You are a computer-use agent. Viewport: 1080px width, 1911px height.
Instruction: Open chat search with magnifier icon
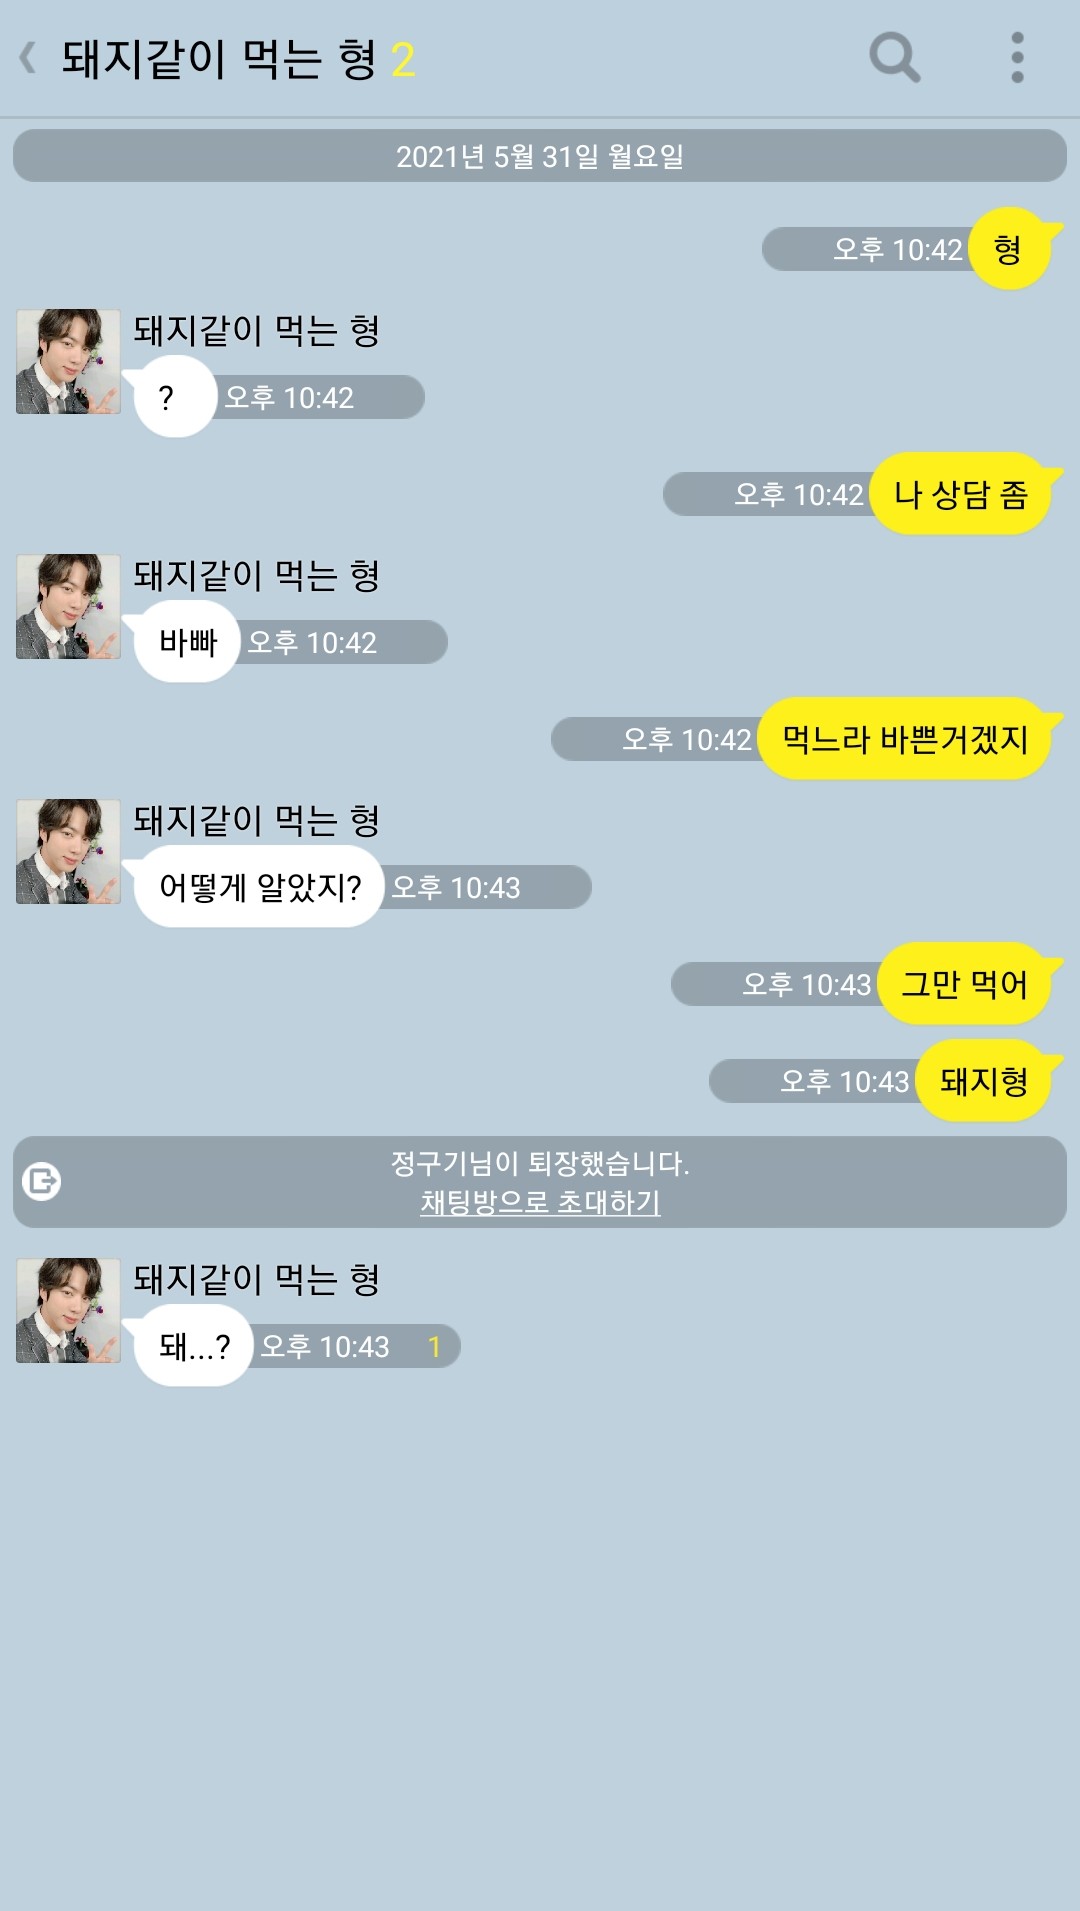(894, 57)
